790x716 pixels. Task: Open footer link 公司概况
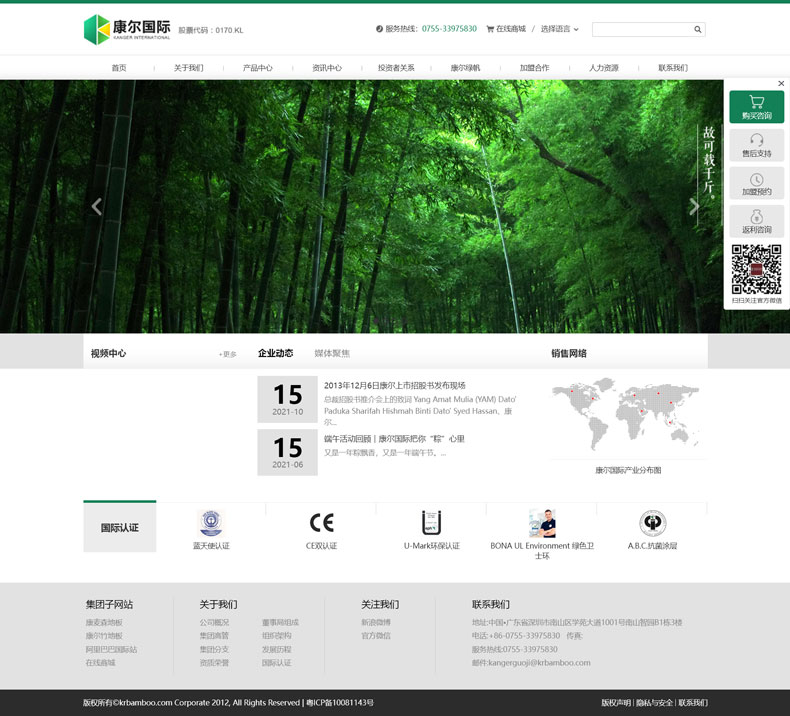[214, 622]
